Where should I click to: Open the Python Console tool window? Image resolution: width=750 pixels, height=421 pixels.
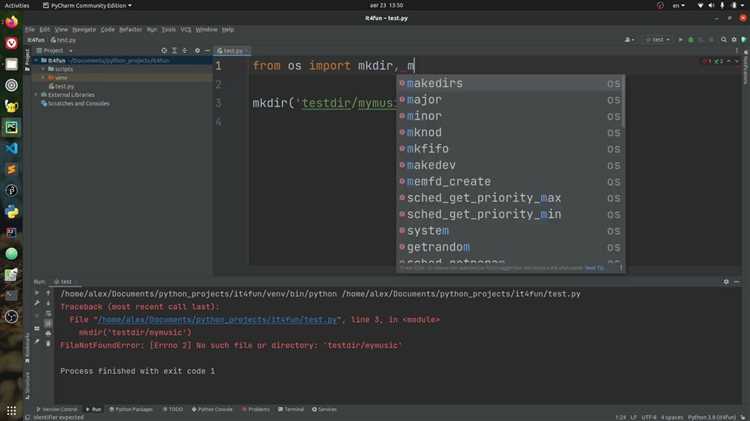point(212,410)
